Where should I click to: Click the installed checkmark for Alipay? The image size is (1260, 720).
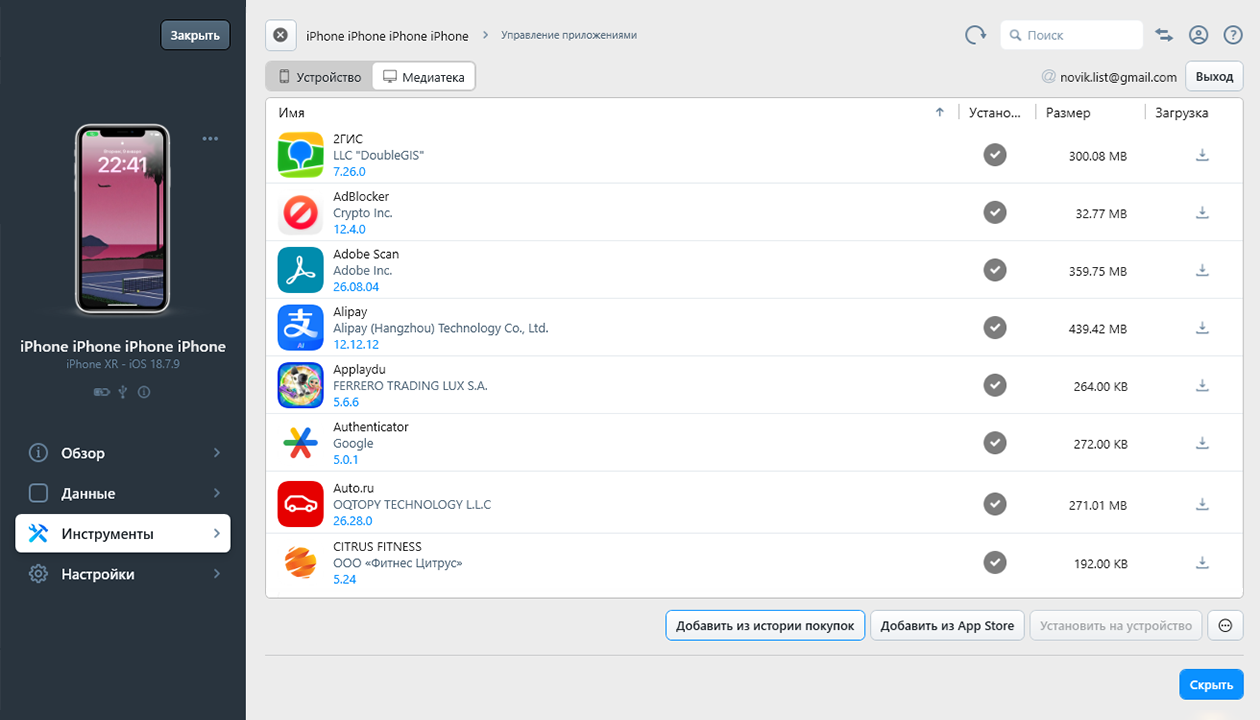pyautogui.click(x=994, y=328)
